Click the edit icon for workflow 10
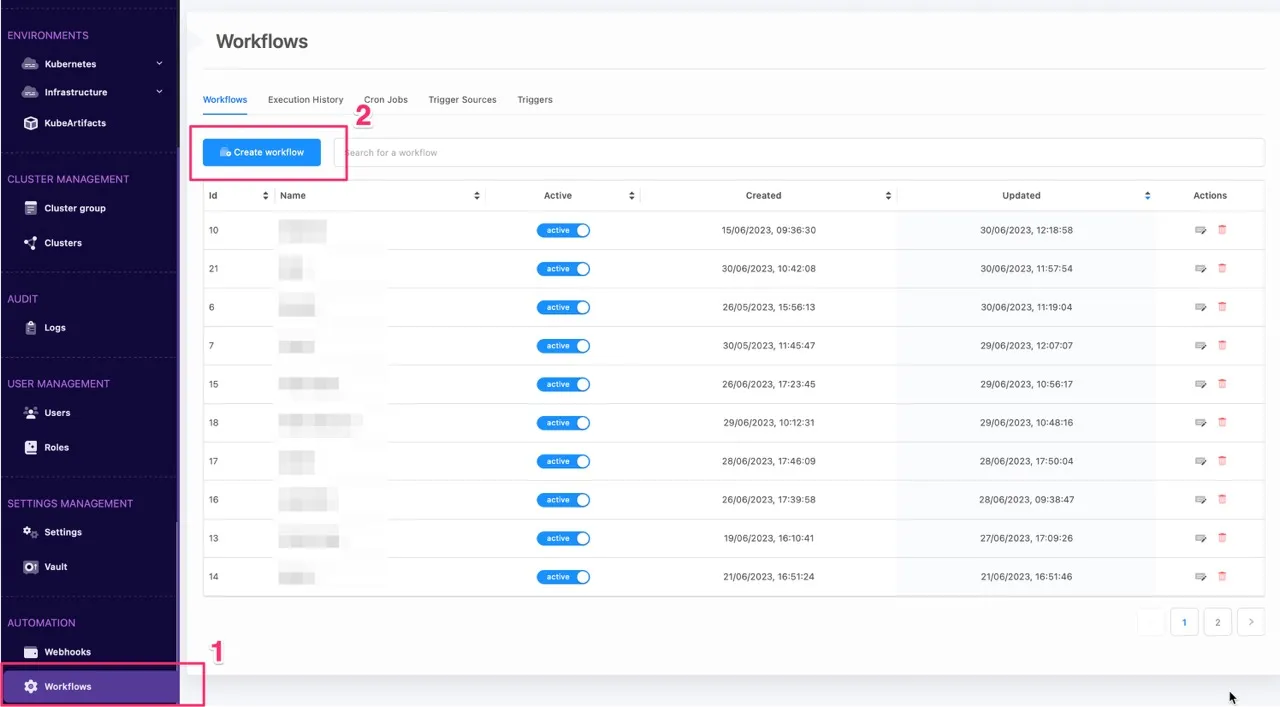Viewport: 1280px width, 707px height. 1200,230
